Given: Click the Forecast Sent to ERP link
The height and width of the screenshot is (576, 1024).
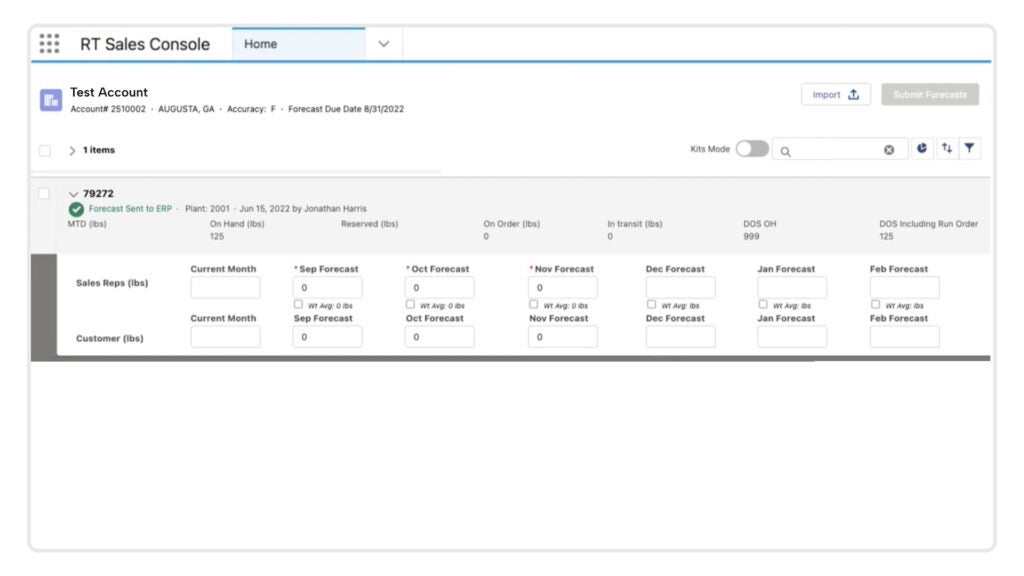Looking at the screenshot, I should [x=130, y=209].
